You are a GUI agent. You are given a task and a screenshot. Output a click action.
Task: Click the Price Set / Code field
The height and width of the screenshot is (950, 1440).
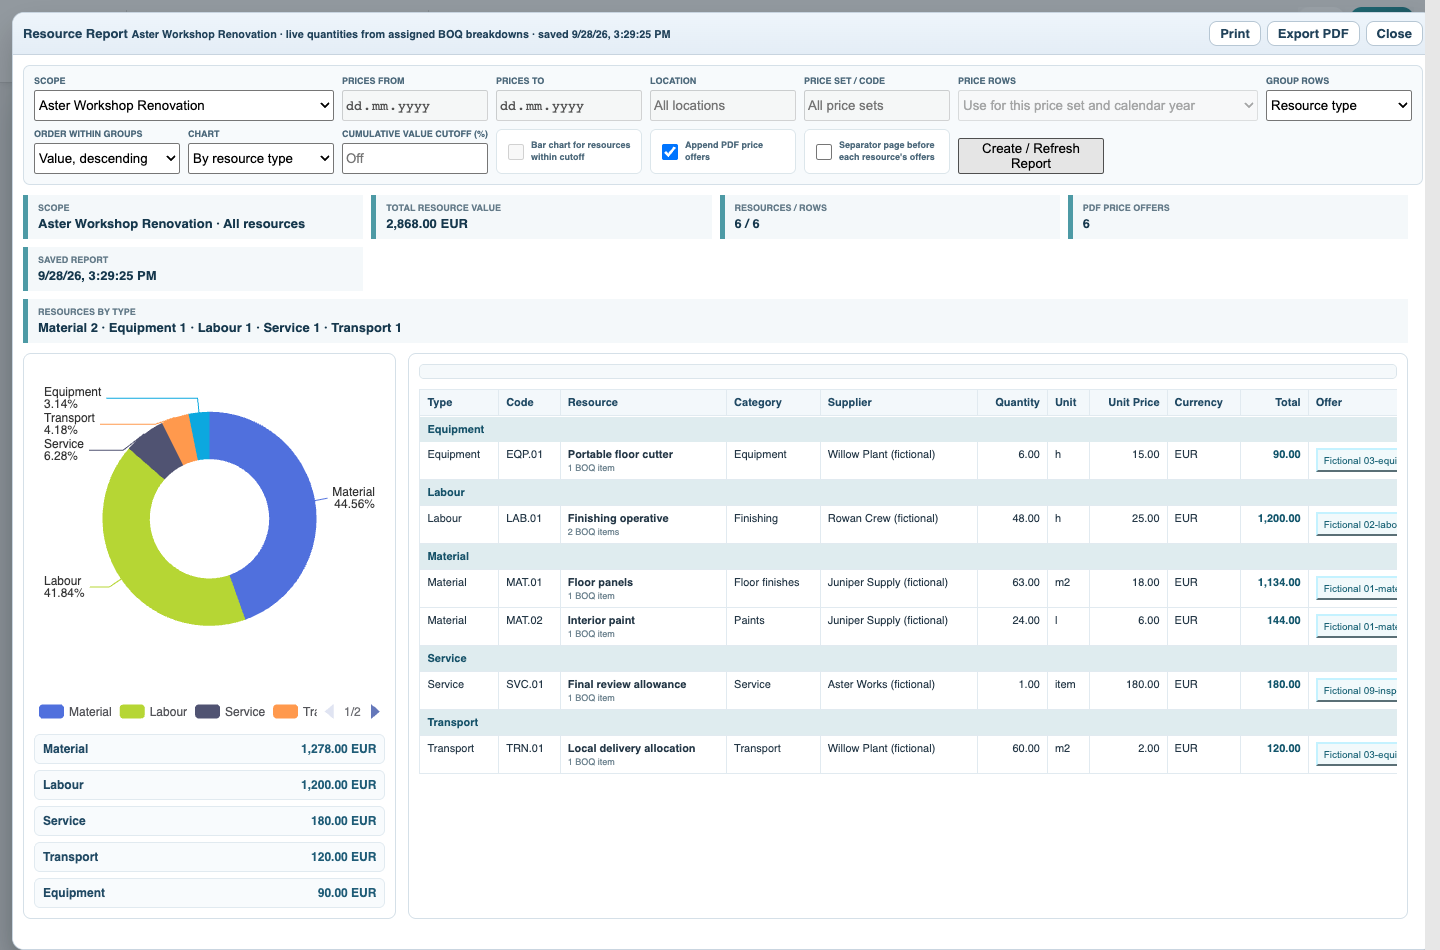[x=877, y=105]
